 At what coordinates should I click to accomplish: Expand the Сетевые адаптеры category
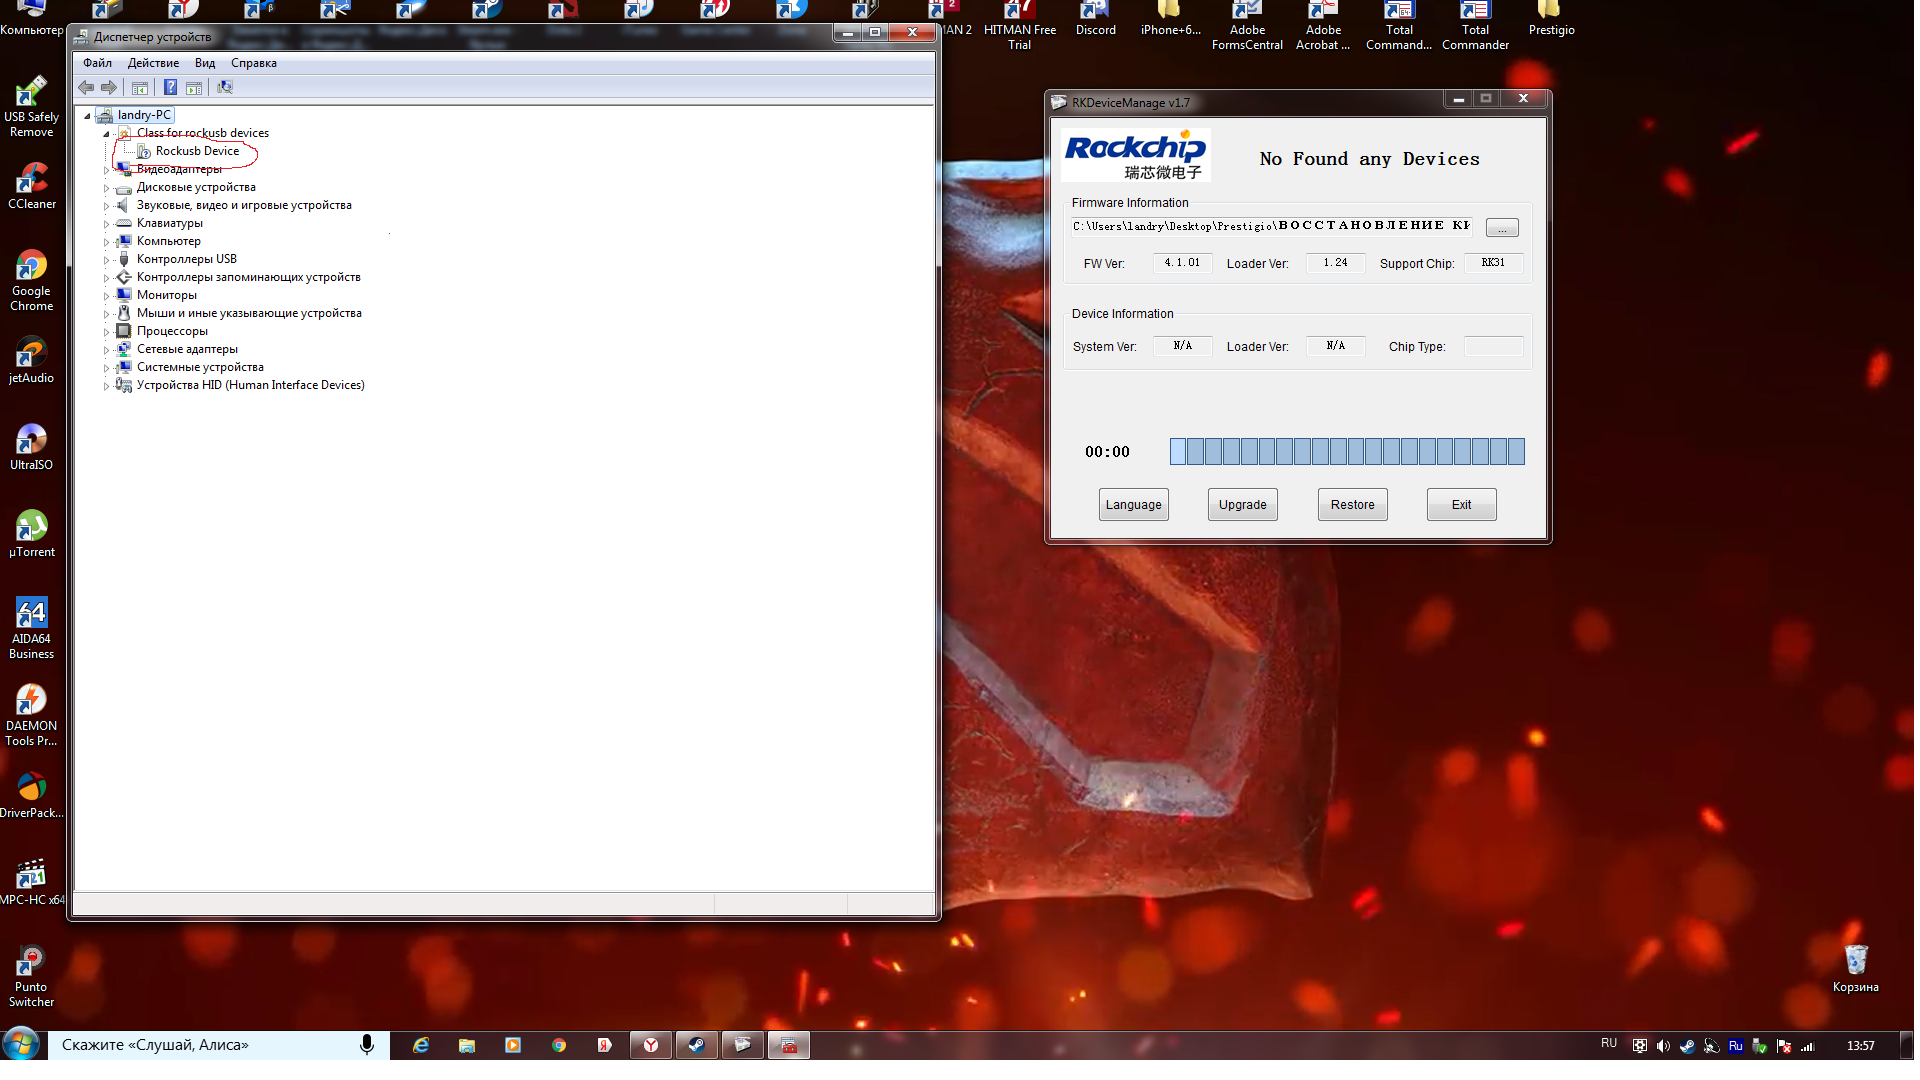tap(106, 350)
